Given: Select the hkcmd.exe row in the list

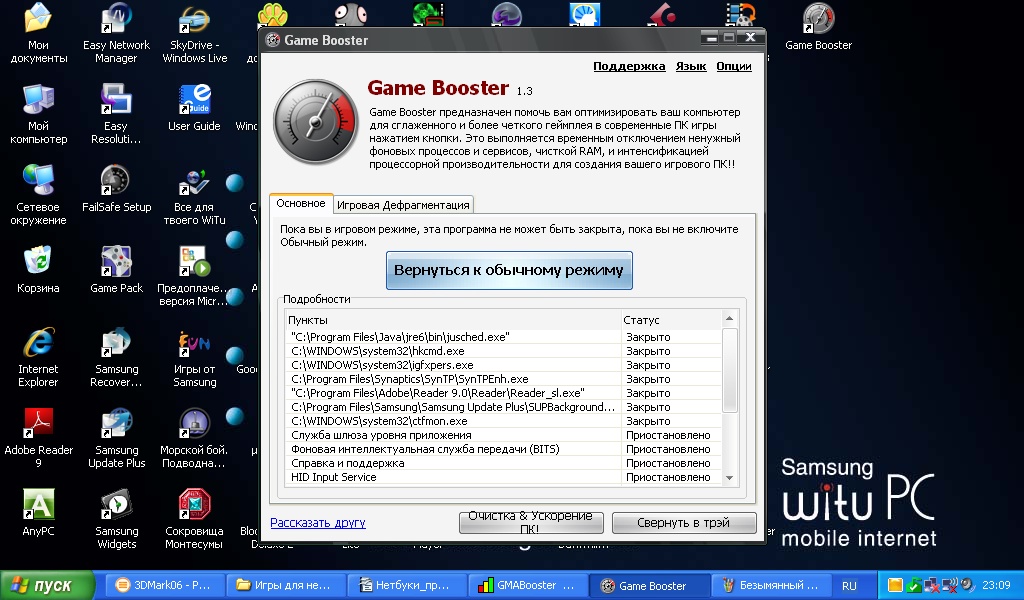Looking at the screenshot, I should (504, 351).
